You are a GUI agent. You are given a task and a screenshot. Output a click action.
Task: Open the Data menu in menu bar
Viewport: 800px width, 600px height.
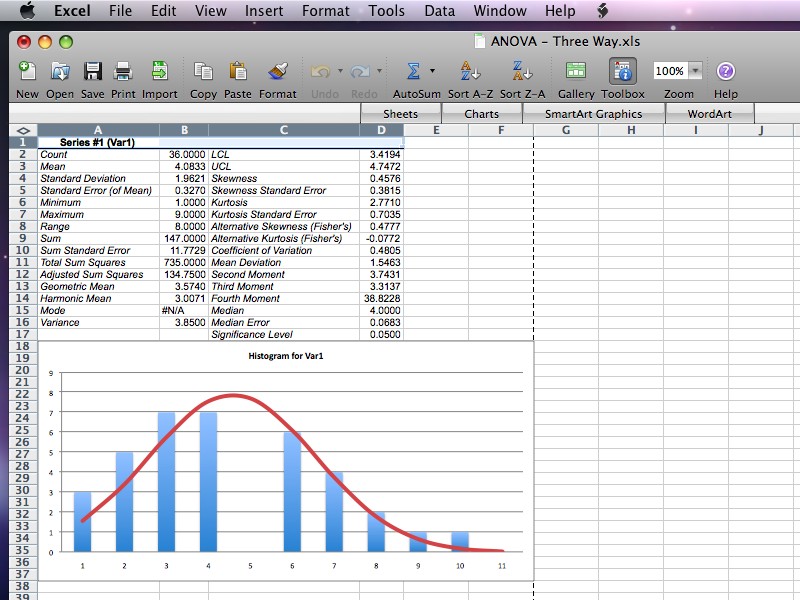point(439,11)
